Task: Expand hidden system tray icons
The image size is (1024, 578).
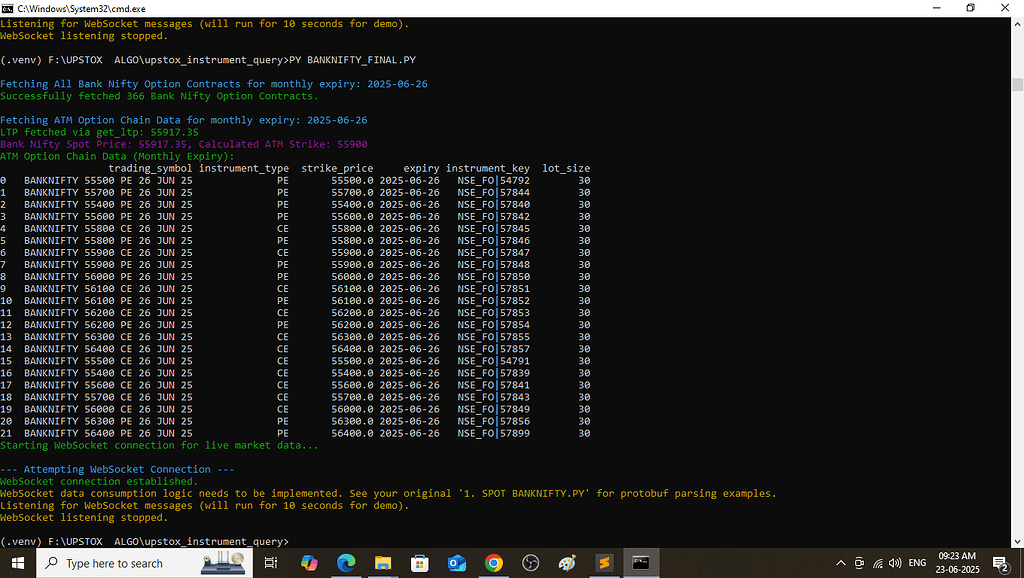Action: click(841, 563)
